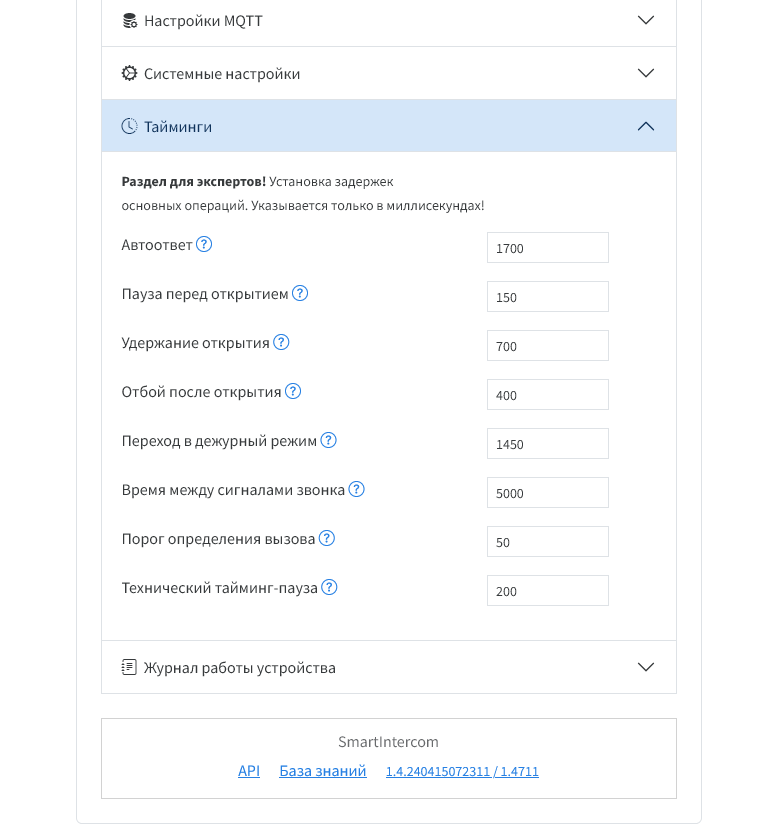The image size is (777, 832).
Task: Click the Автоответ value field showing 1700
Action: tap(547, 247)
